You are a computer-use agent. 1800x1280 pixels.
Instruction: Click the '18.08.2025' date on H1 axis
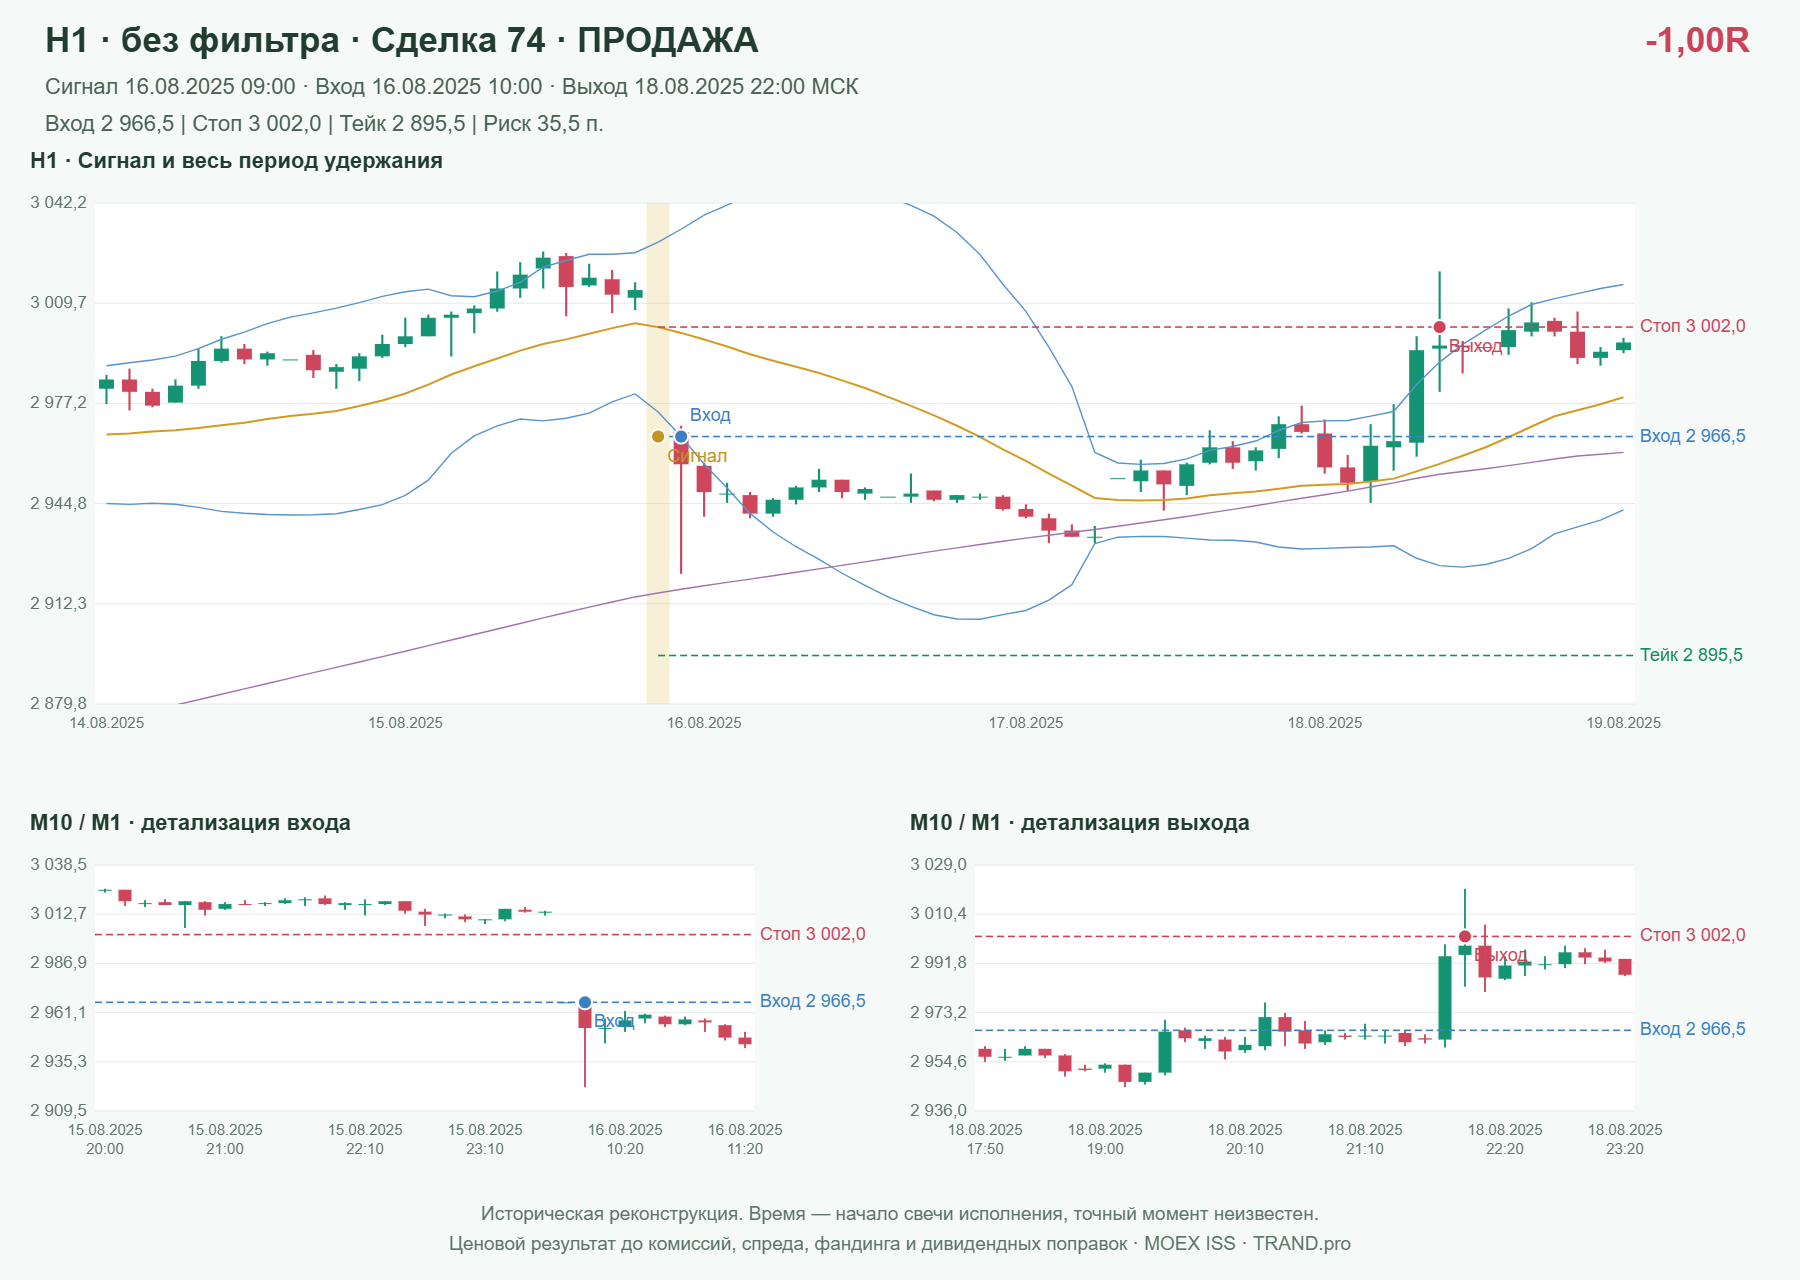1325,723
